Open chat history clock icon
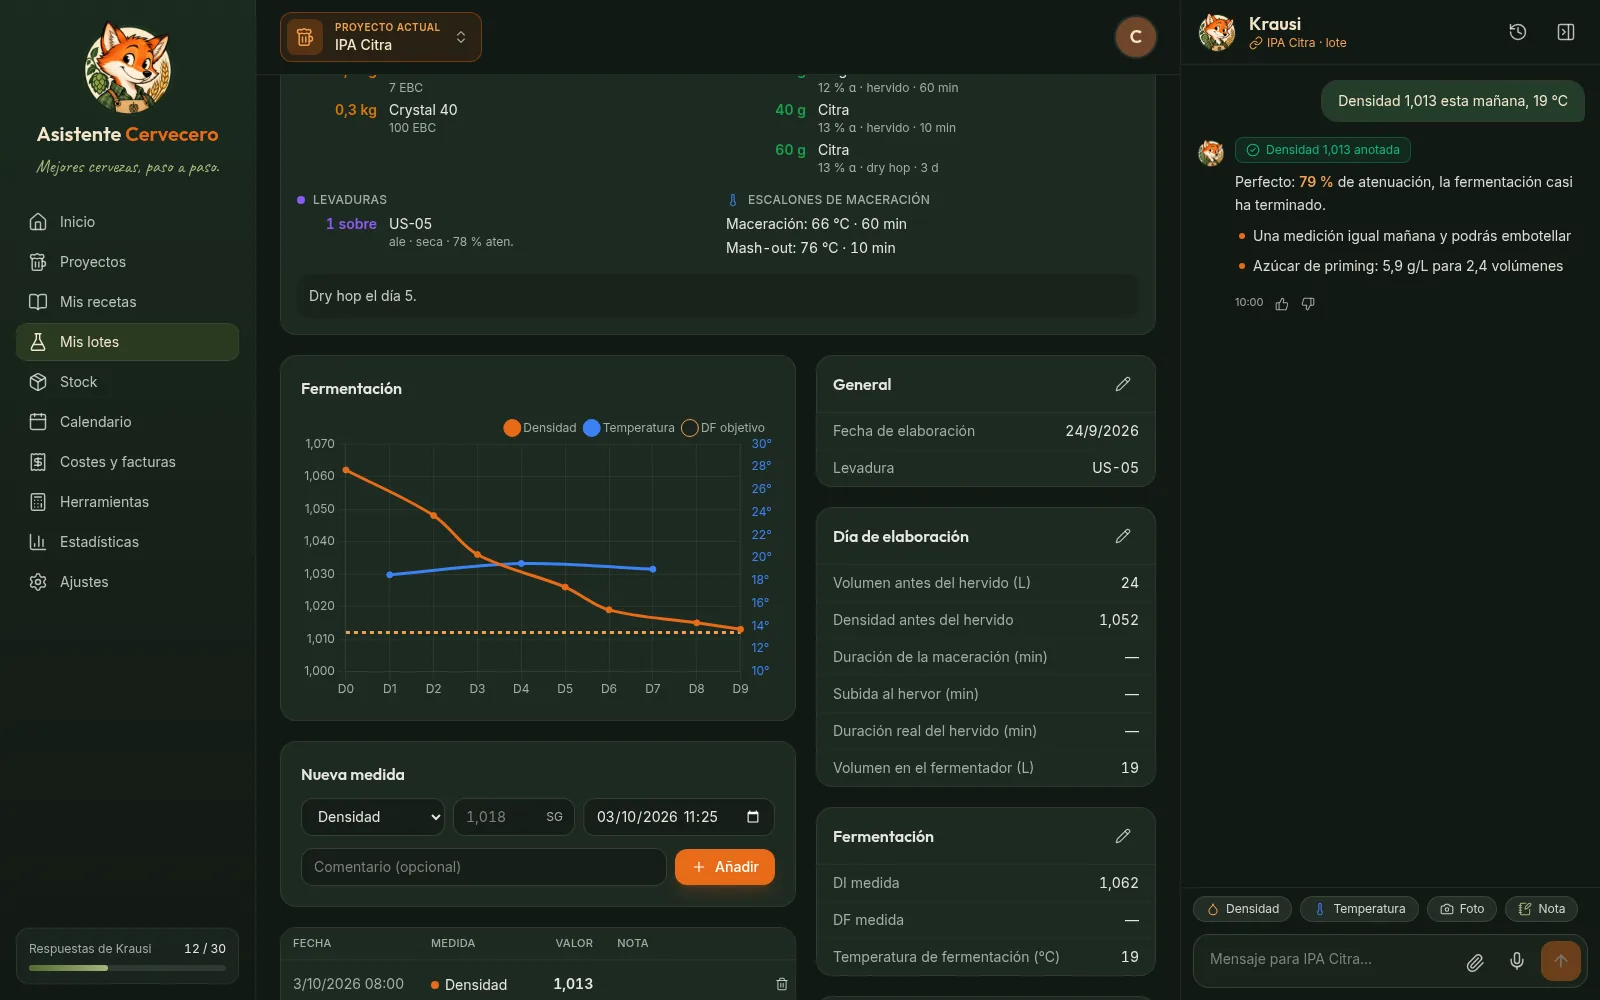Viewport: 1600px width, 1000px height. pos(1517,32)
